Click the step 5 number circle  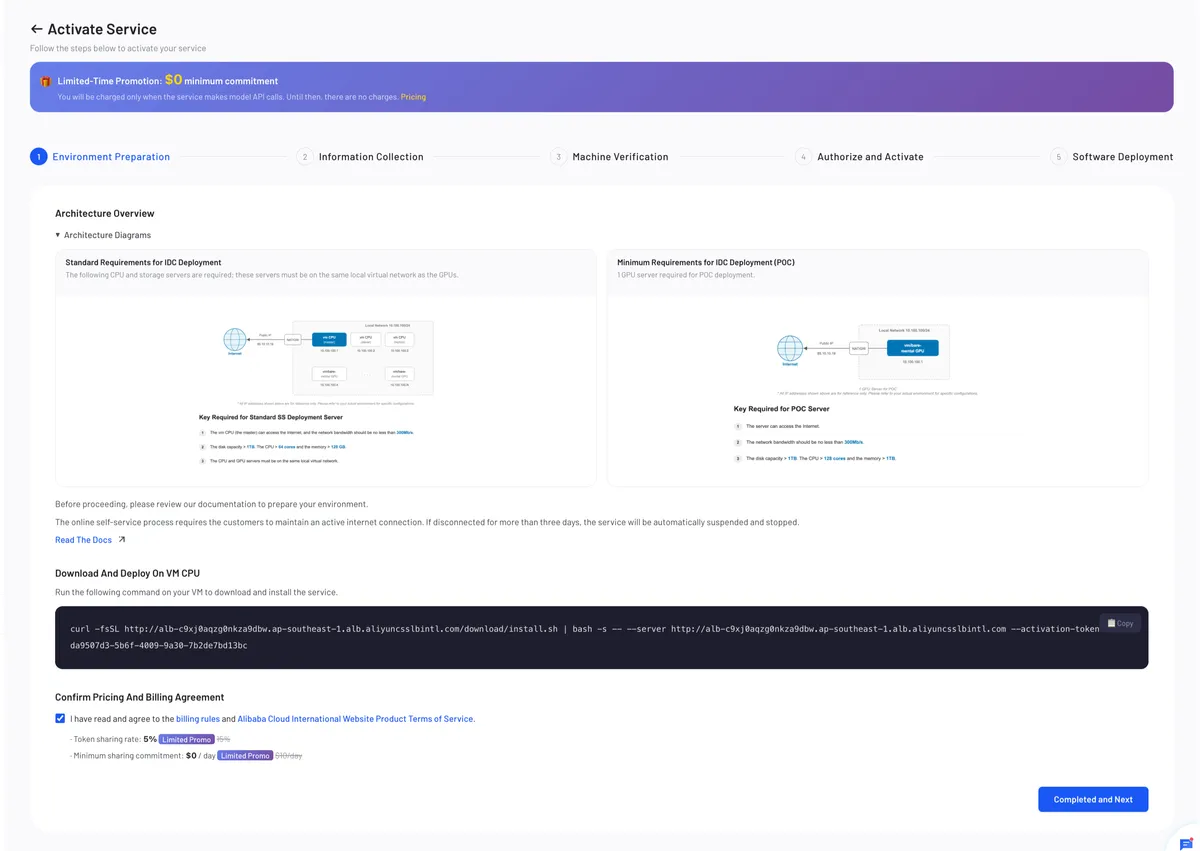click(1058, 157)
